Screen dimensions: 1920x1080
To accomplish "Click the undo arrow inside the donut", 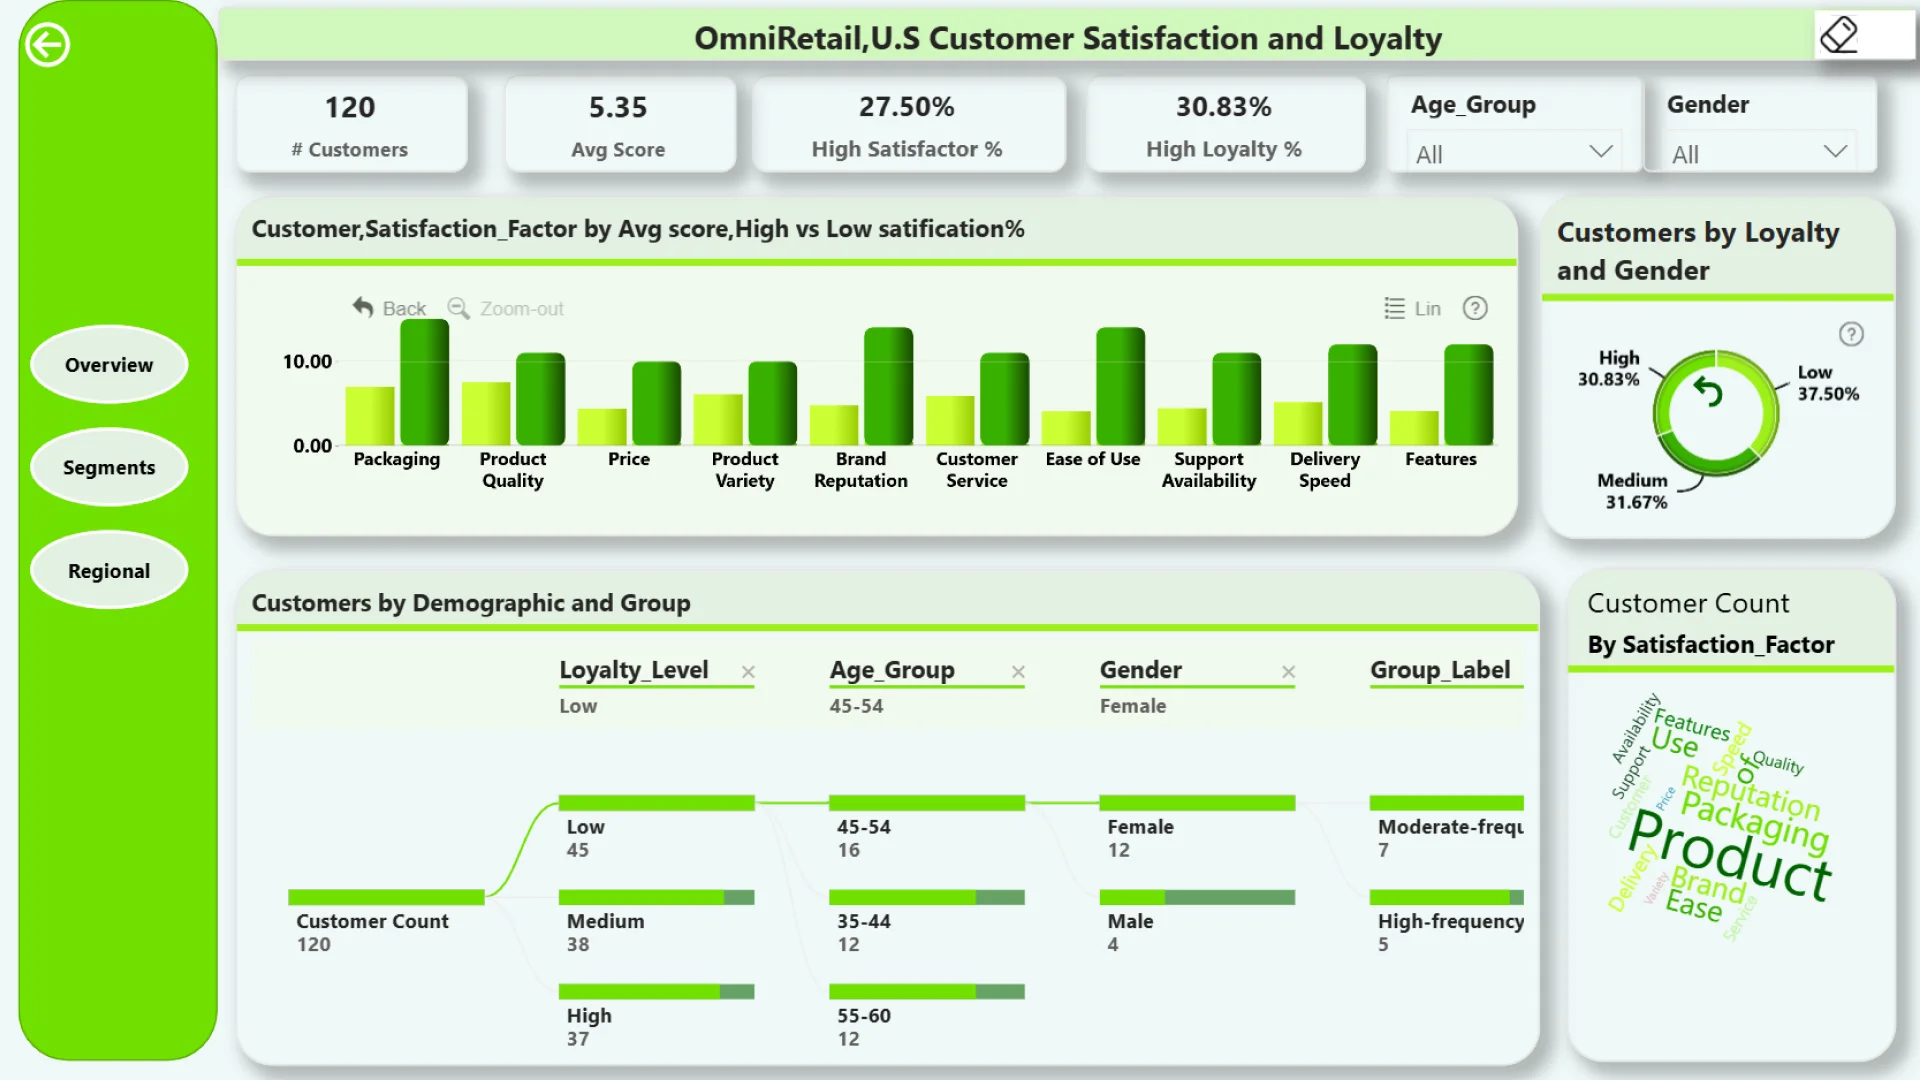I will (1708, 391).
